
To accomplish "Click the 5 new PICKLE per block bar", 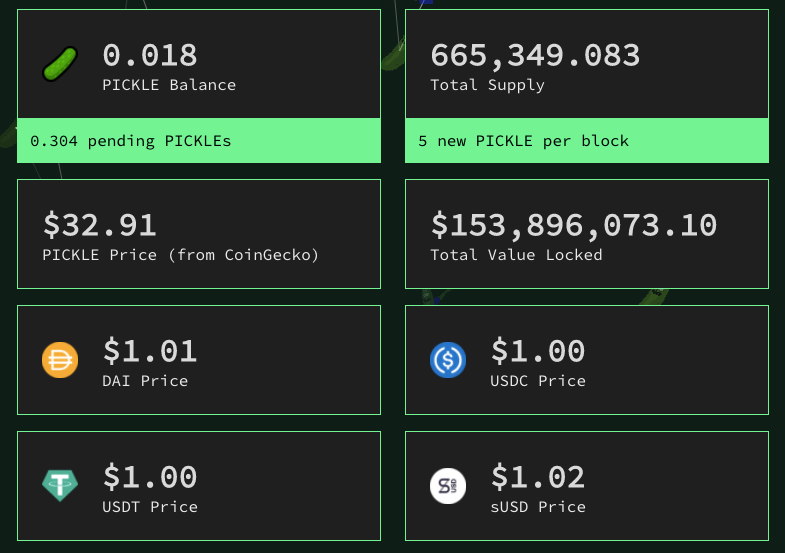I will pyautogui.click(x=587, y=141).
